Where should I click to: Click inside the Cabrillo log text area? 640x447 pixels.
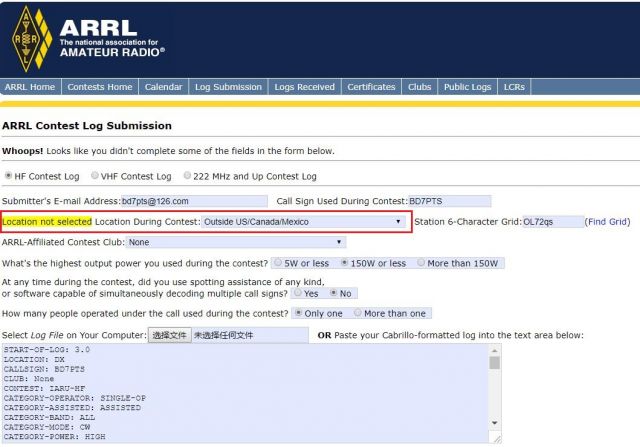pos(246,394)
